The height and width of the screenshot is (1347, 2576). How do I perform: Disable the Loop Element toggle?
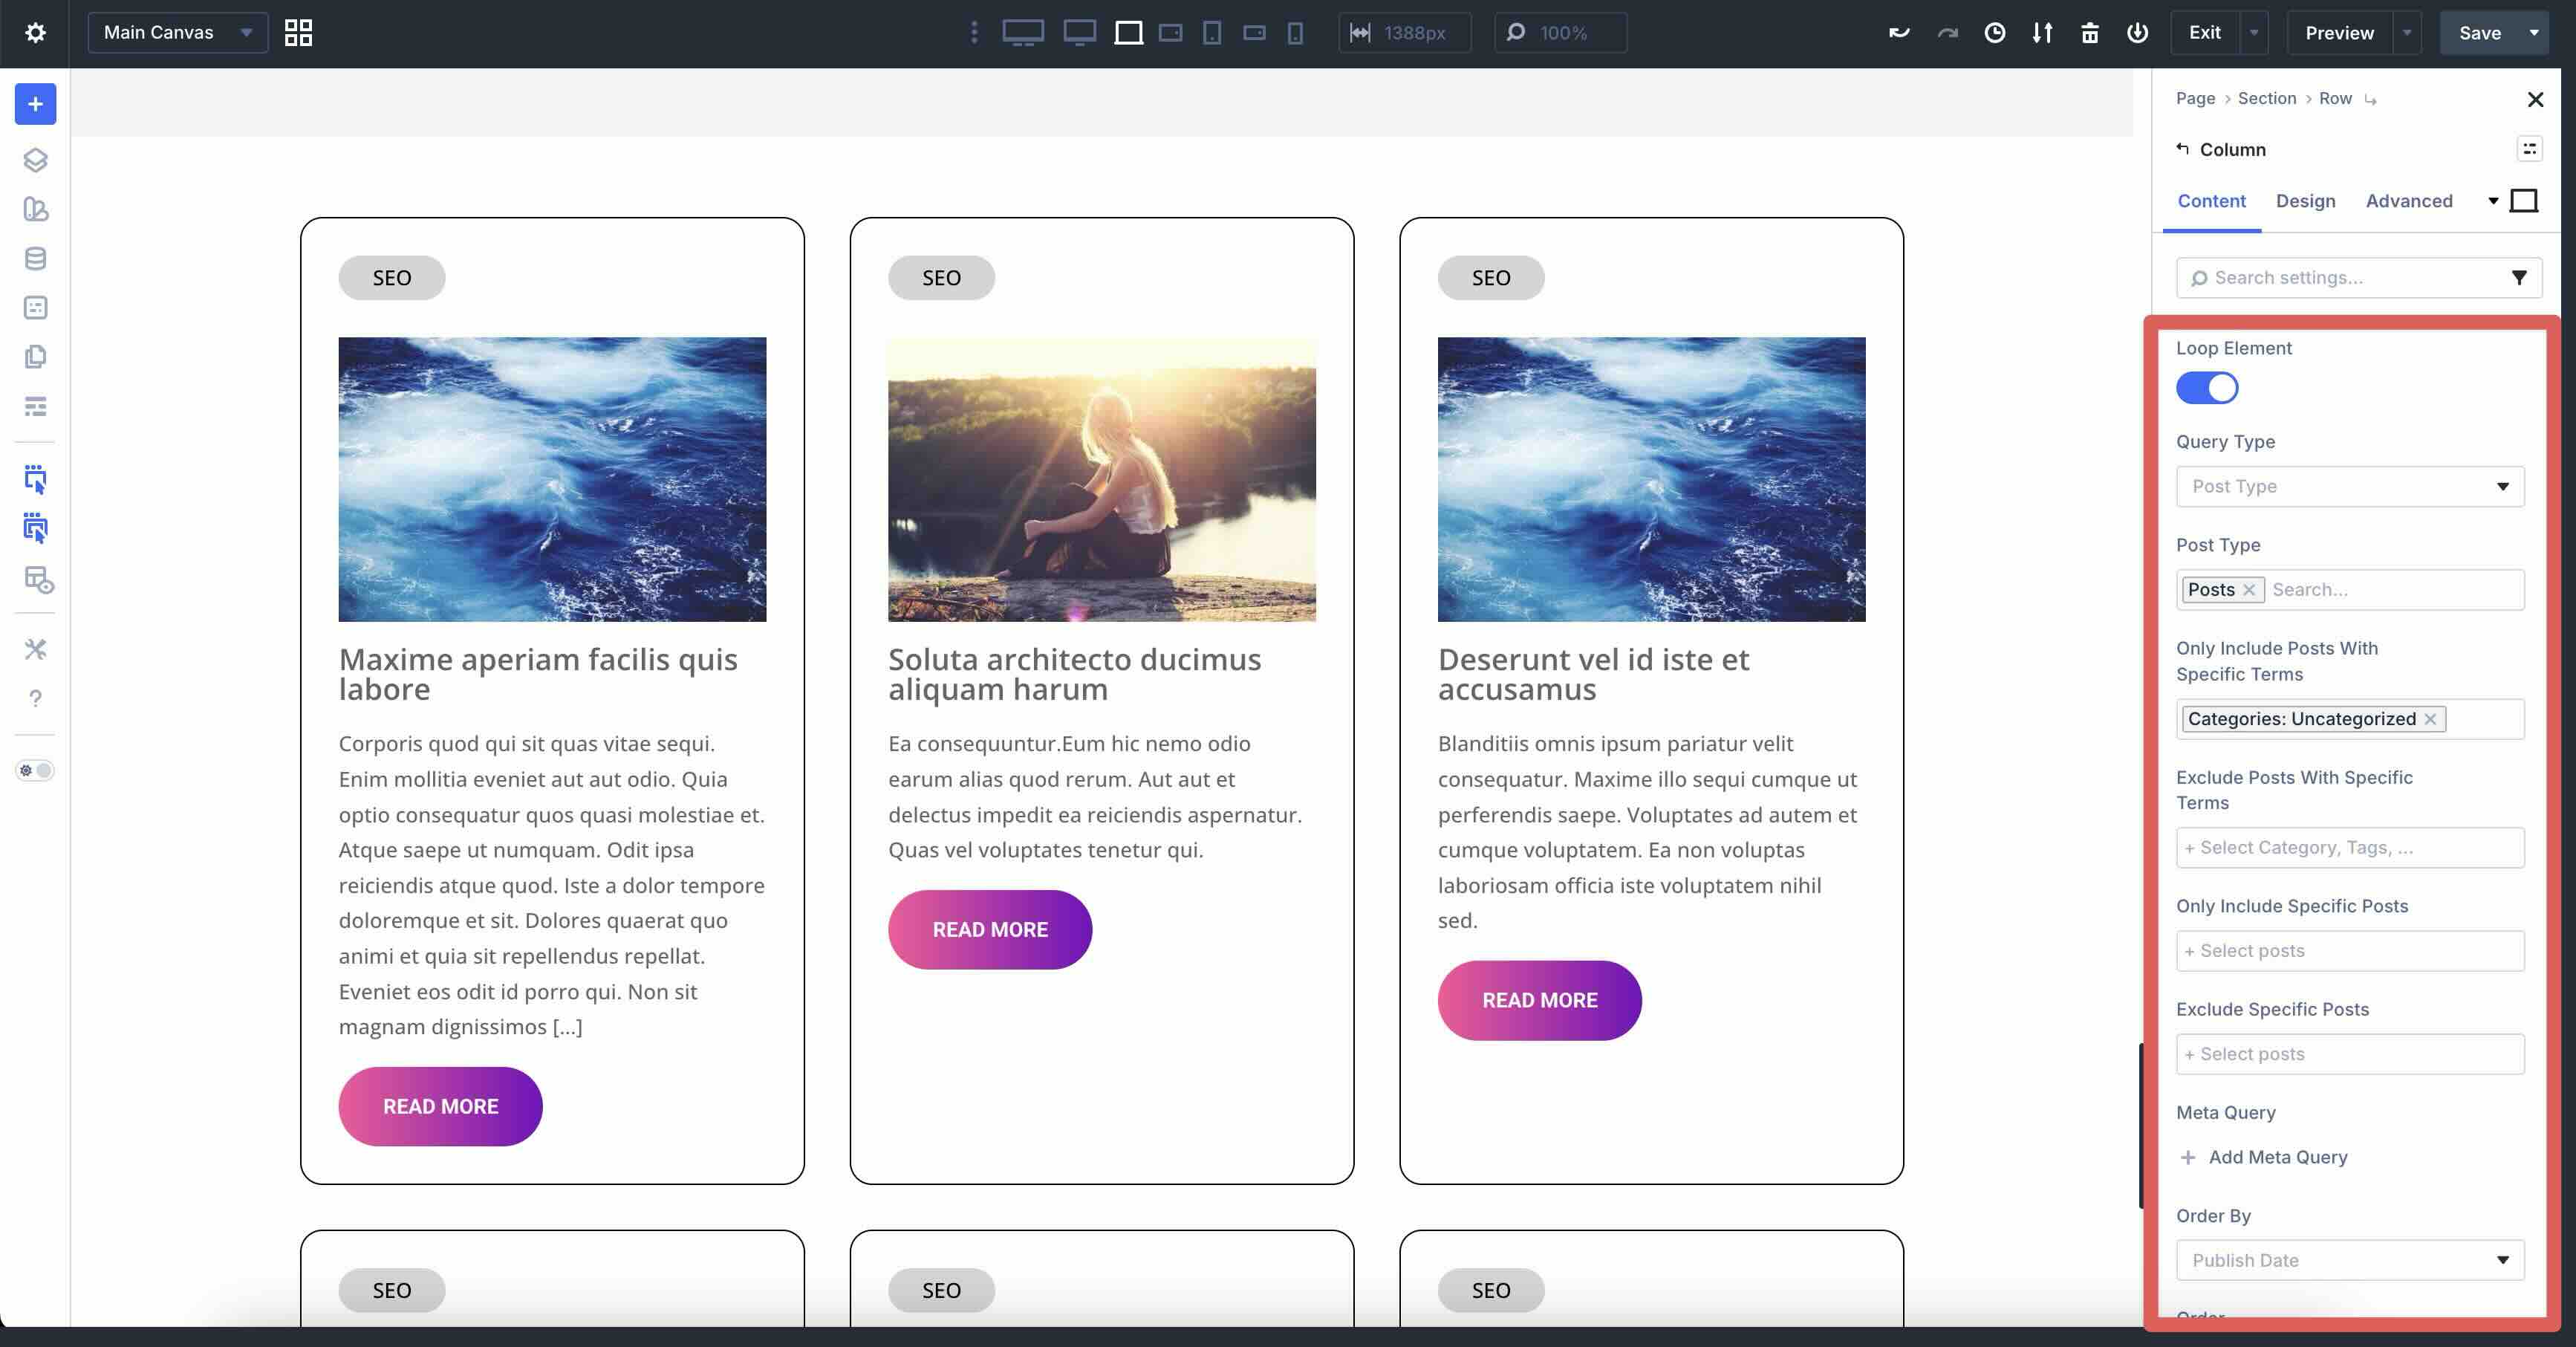point(2207,388)
